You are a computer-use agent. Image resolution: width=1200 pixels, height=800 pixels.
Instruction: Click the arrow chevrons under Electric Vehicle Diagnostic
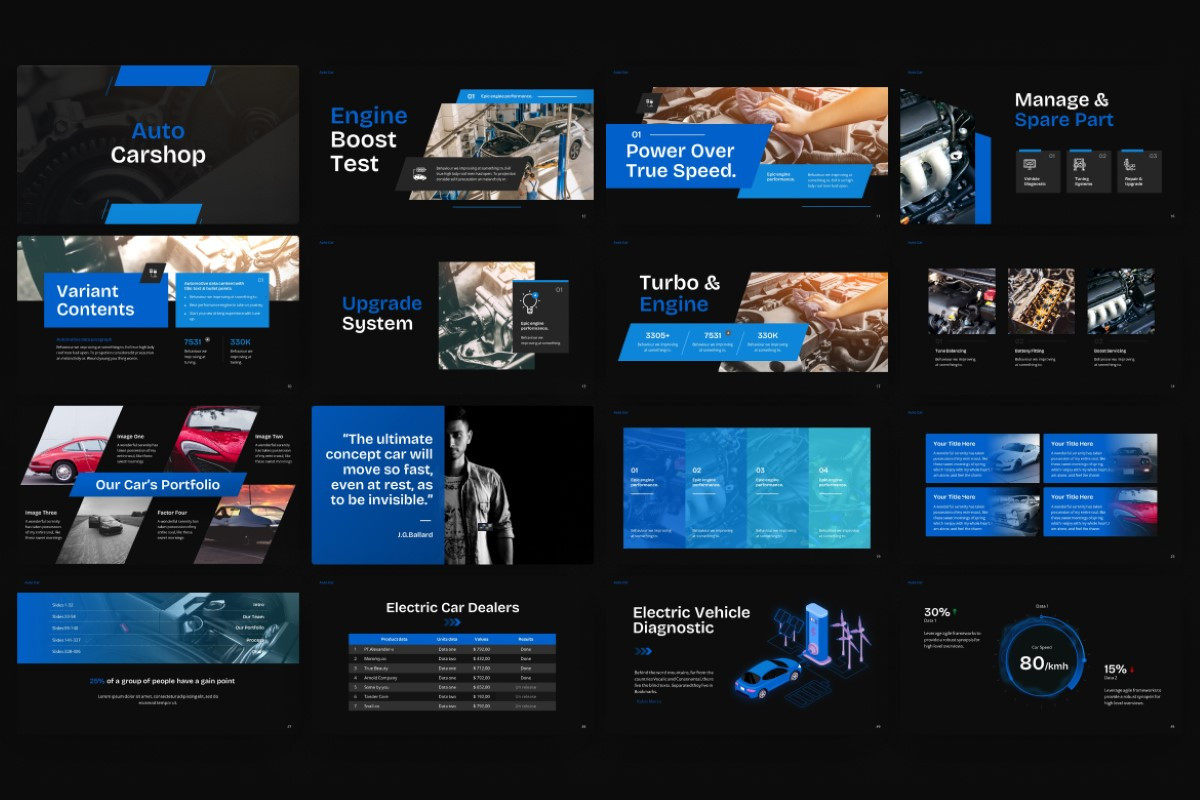[641, 651]
